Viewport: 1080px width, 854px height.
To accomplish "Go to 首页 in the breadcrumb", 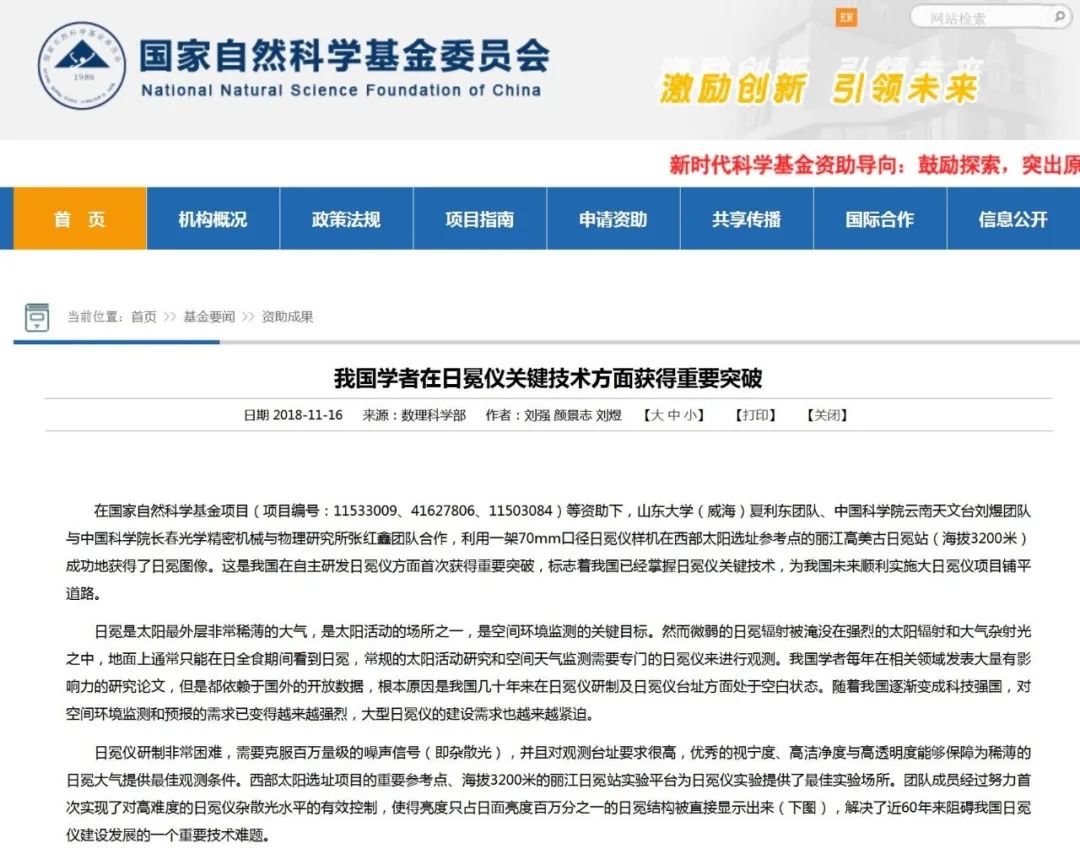I will coord(144,317).
